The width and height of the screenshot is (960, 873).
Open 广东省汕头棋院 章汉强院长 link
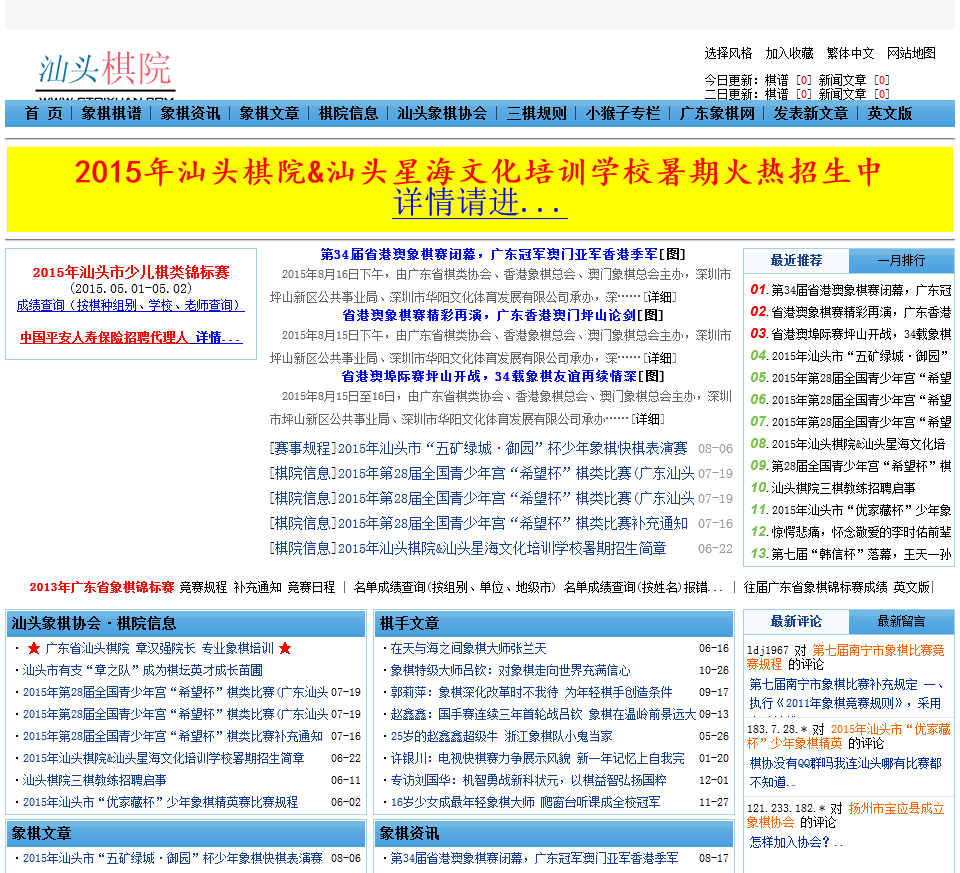(x=160, y=648)
